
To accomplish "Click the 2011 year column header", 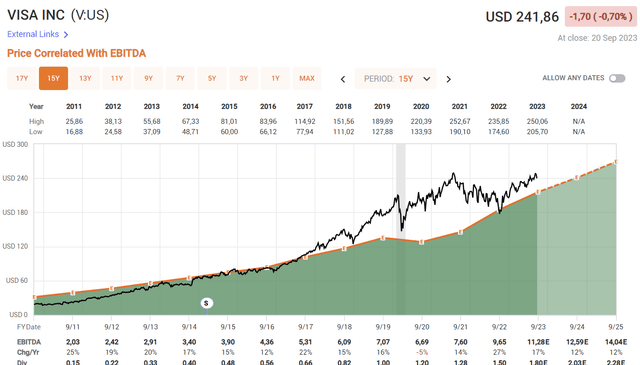I will point(74,107).
